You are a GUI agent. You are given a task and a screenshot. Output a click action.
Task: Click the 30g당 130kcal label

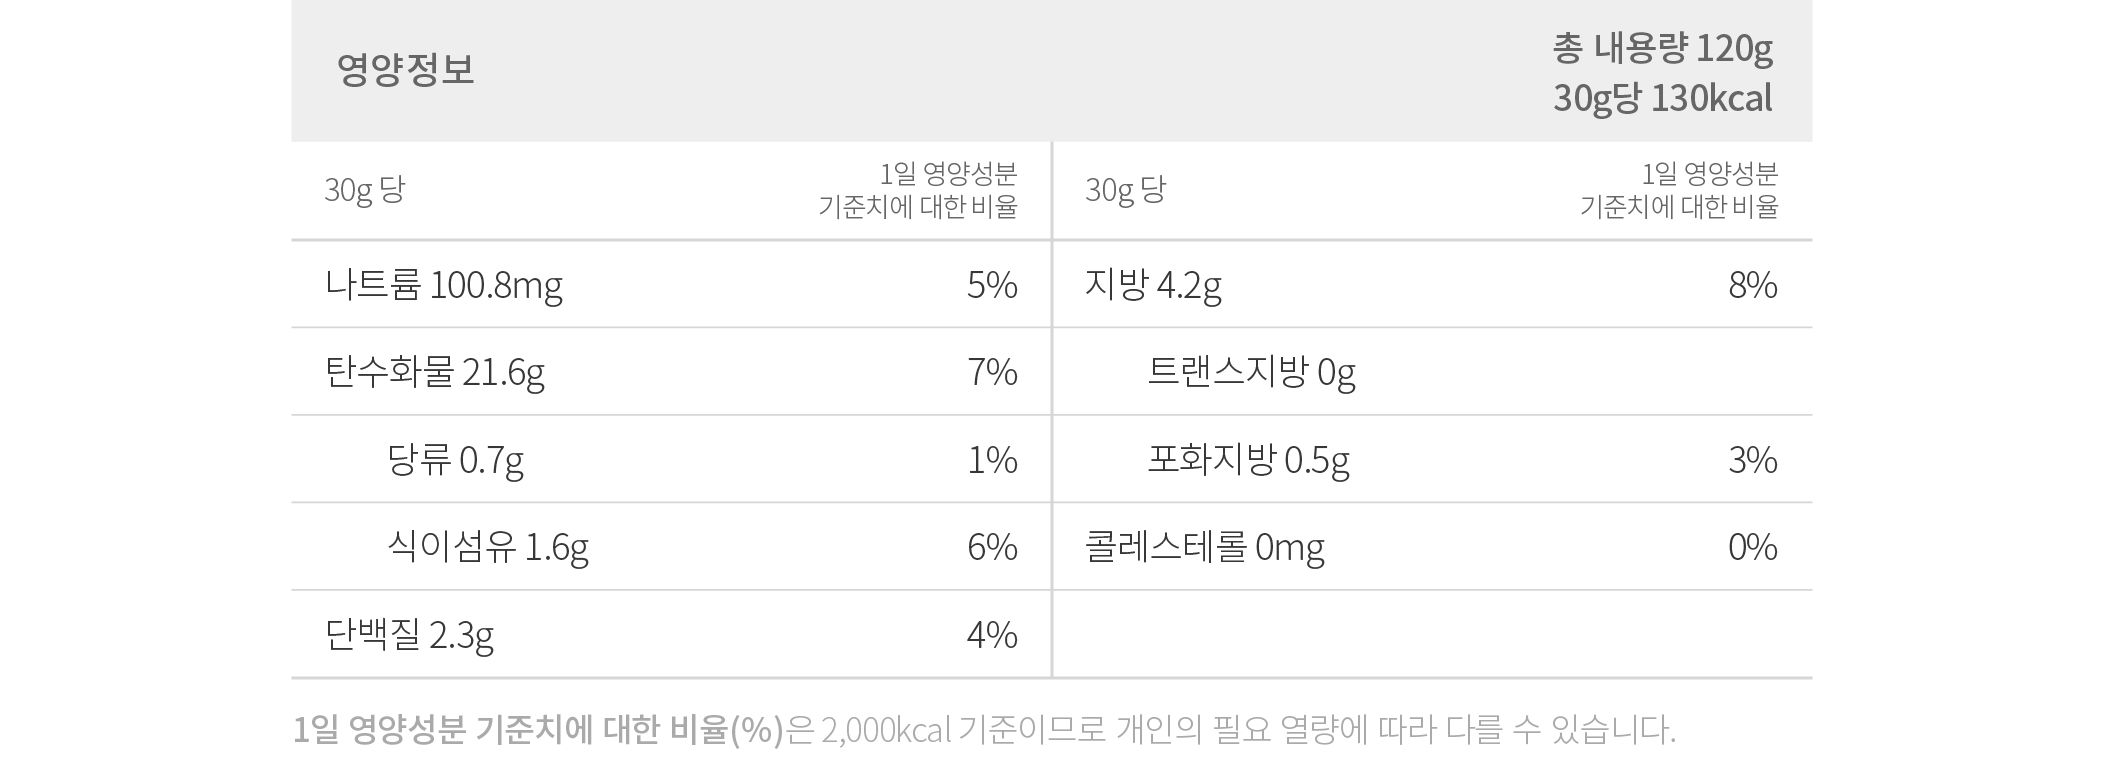[1662, 98]
